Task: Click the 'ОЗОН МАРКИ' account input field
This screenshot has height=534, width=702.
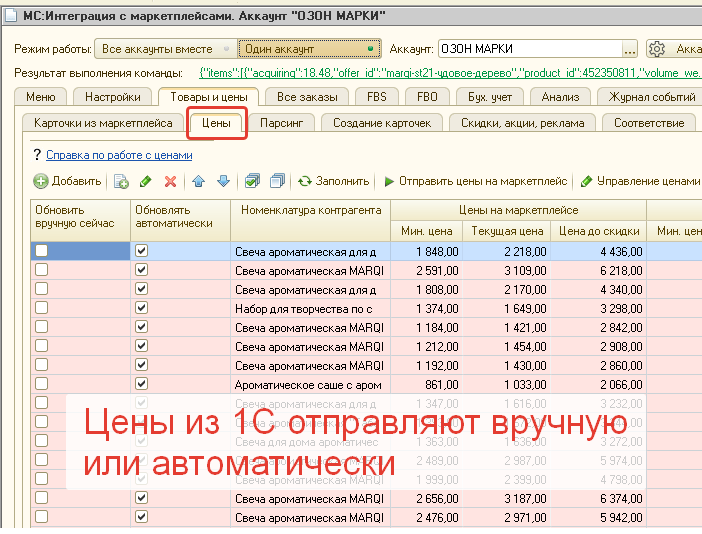Action: click(x=528, y=49)
